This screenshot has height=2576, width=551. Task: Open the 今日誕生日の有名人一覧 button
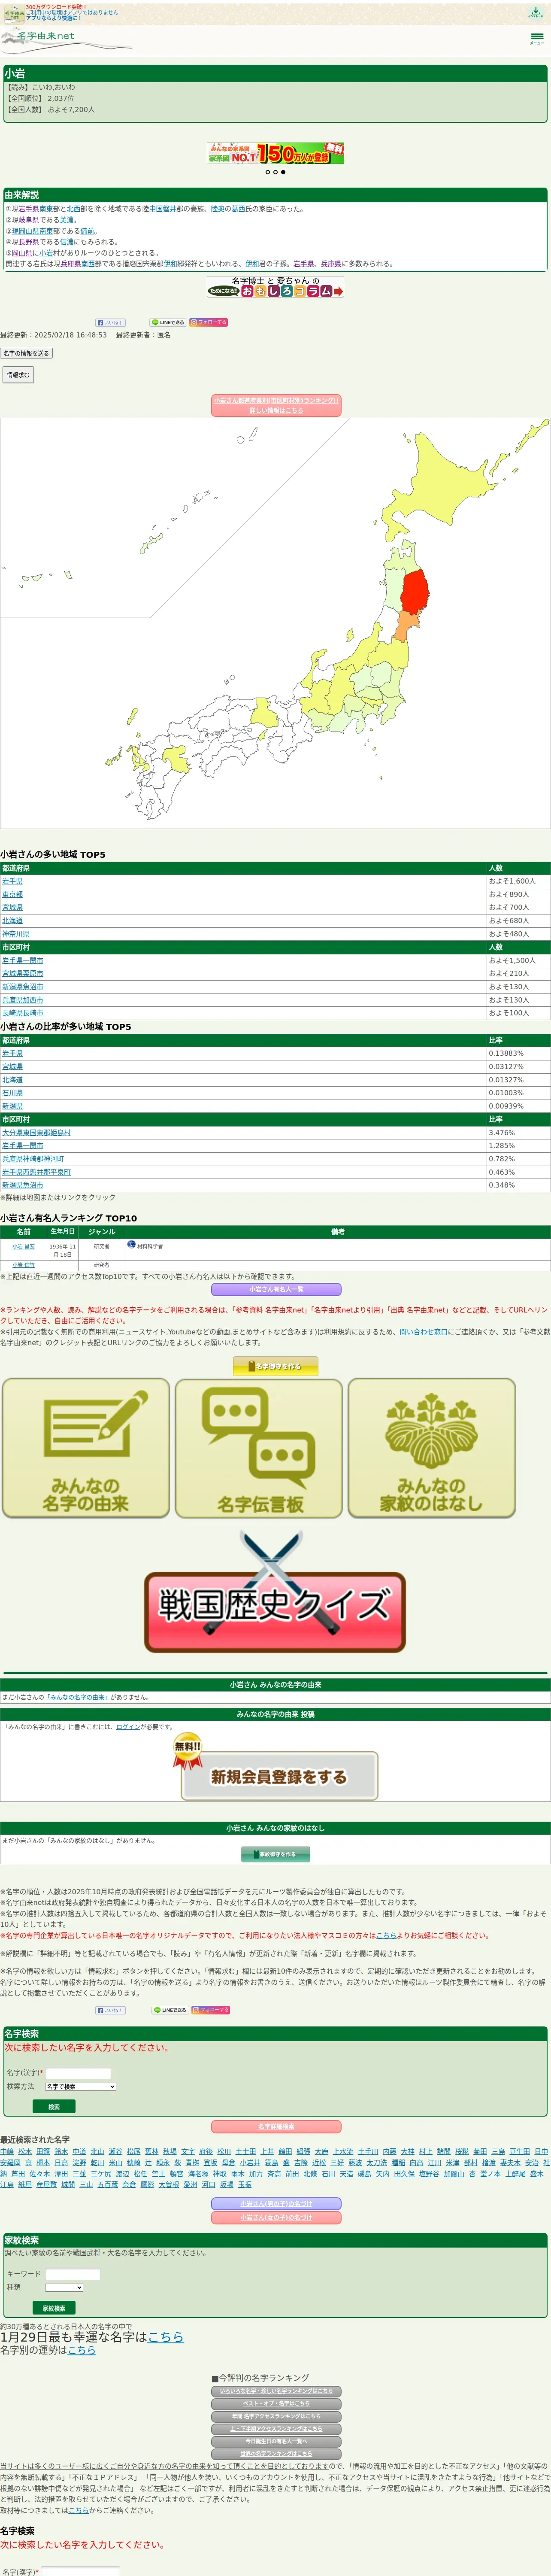tap(275, 2442)
